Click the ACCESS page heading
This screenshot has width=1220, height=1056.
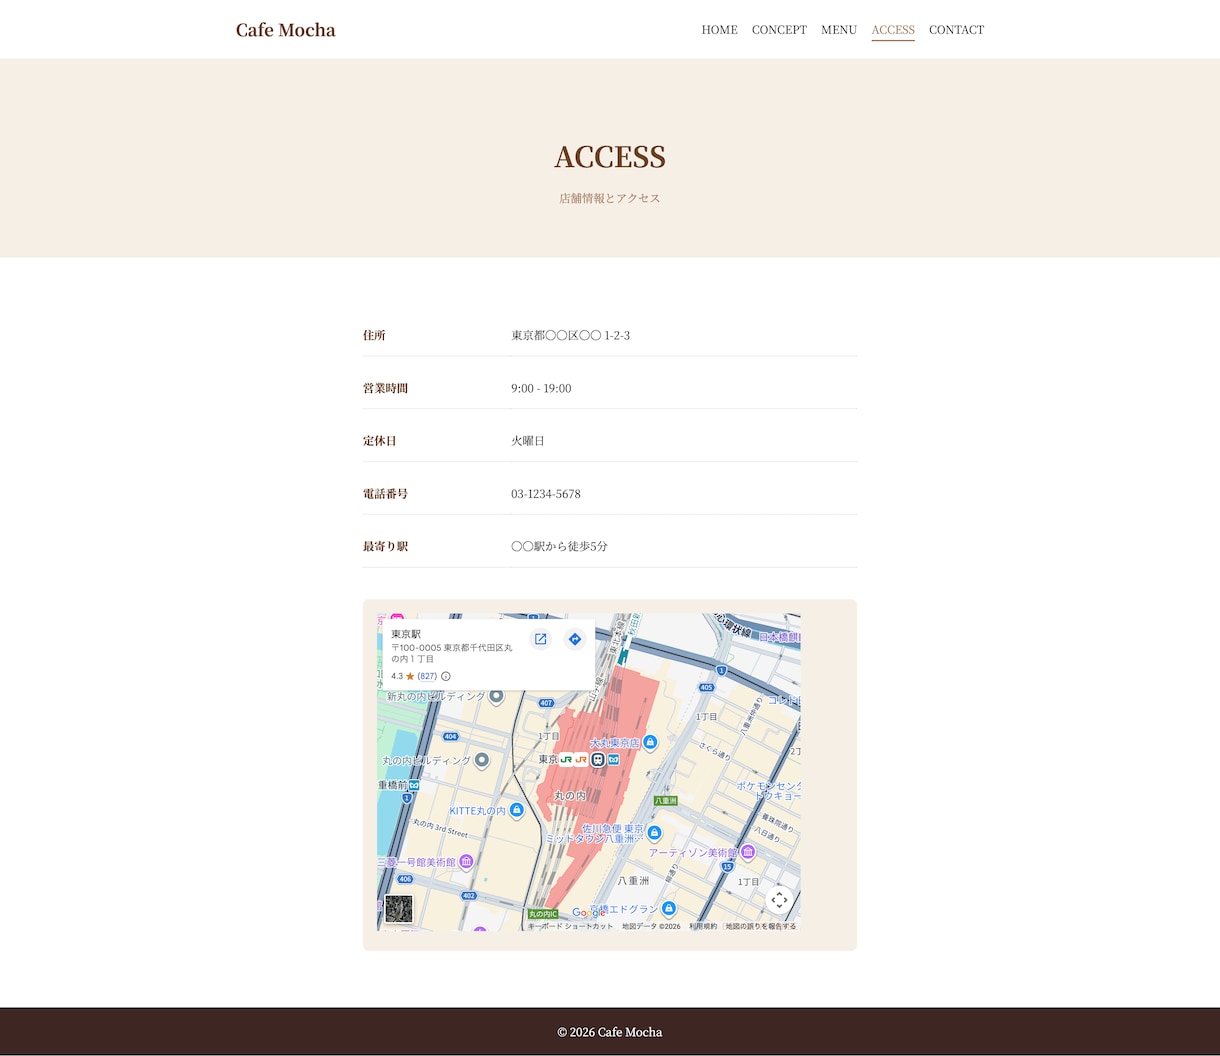[610, 157]
